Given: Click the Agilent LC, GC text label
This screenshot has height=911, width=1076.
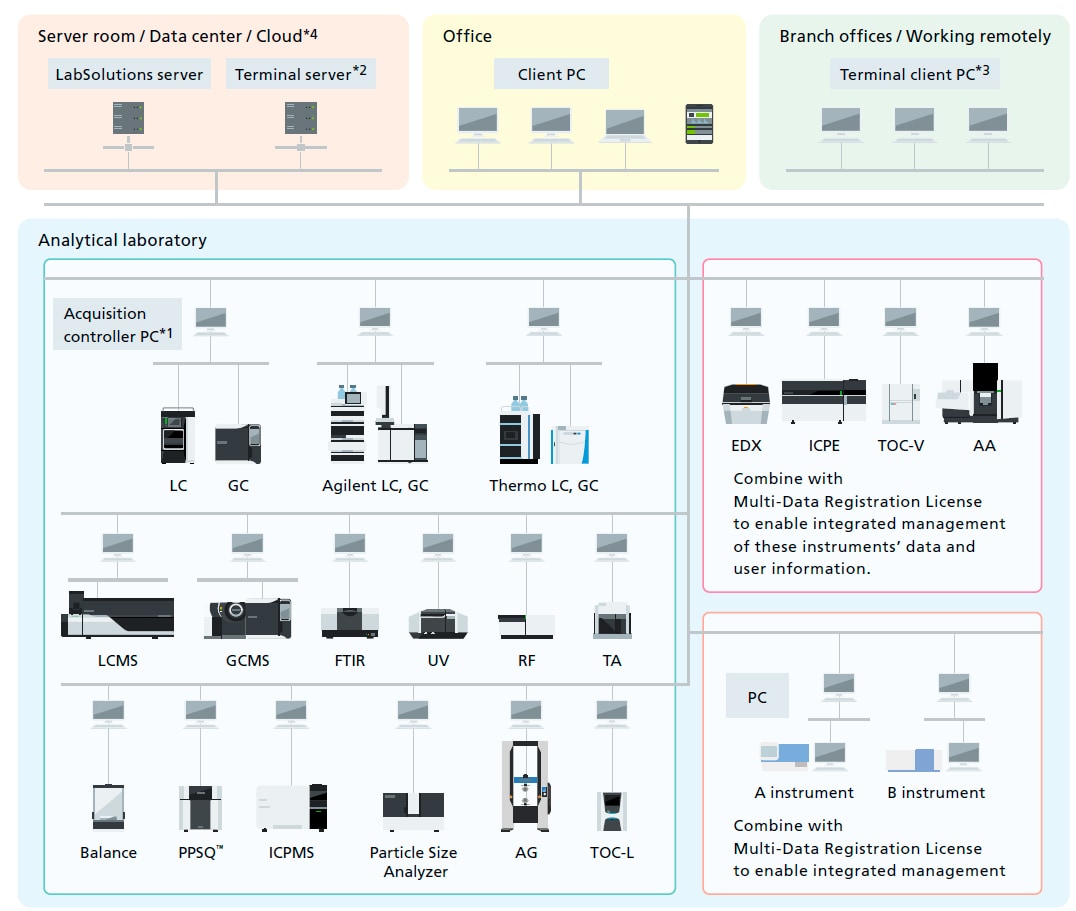Looking at the screenshot, I should click(x=375, y=486).
